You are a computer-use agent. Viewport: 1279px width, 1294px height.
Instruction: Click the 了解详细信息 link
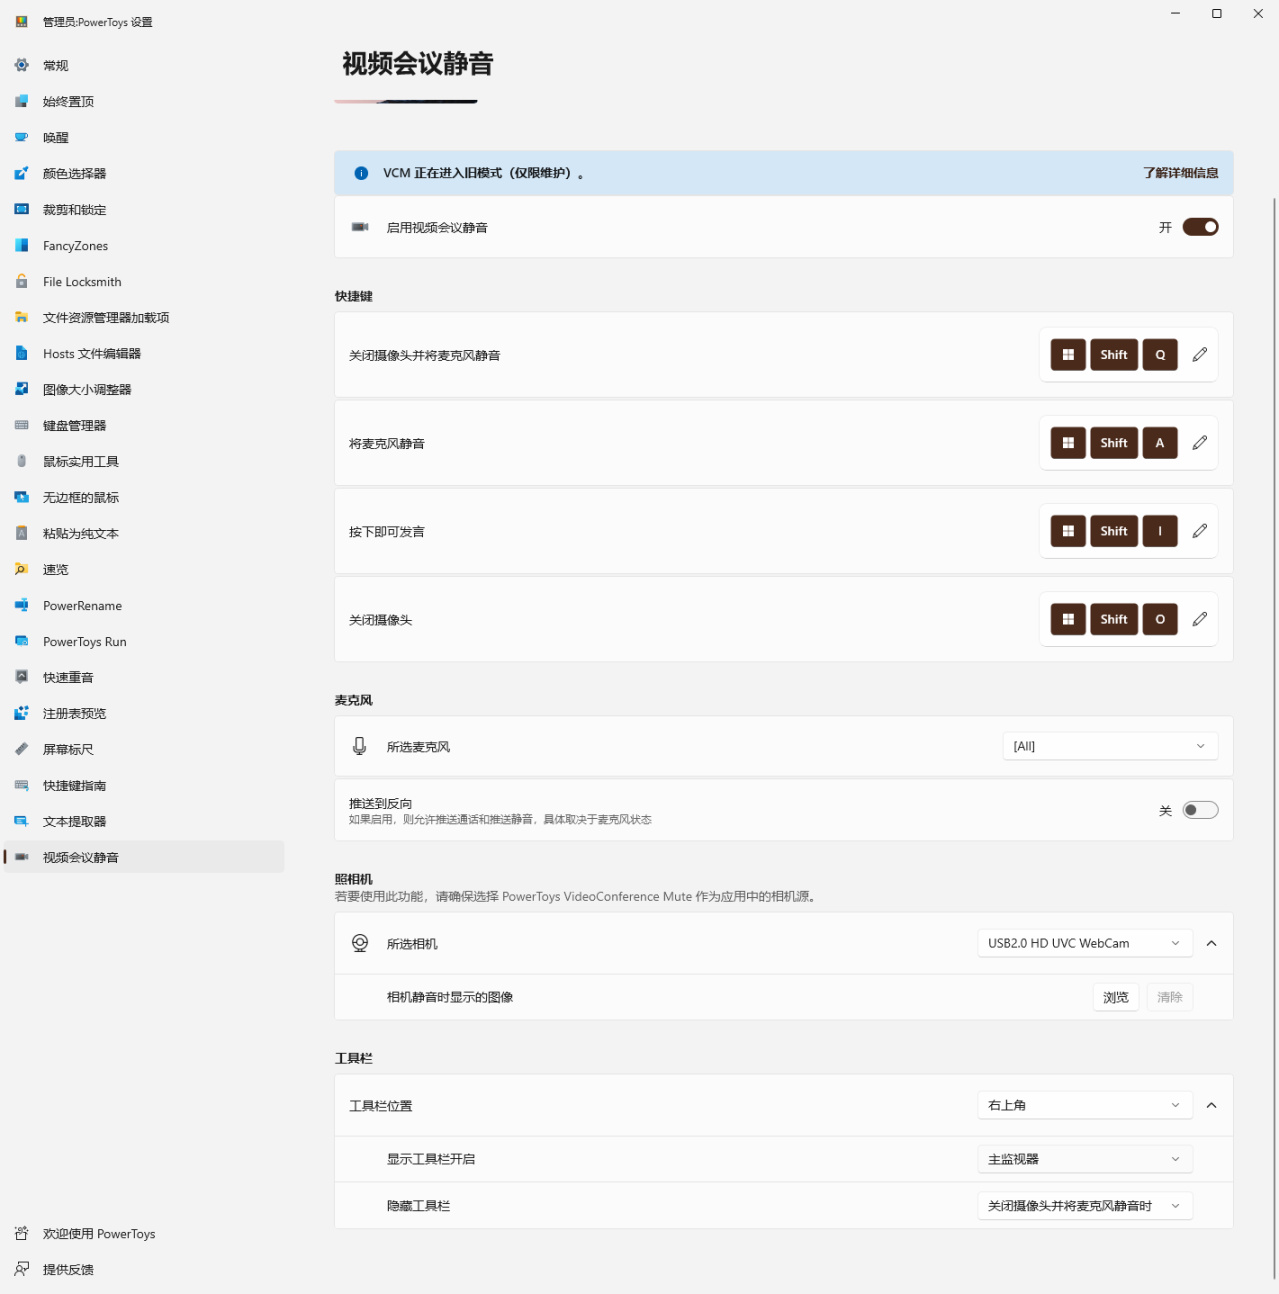tap(1181, 173)
